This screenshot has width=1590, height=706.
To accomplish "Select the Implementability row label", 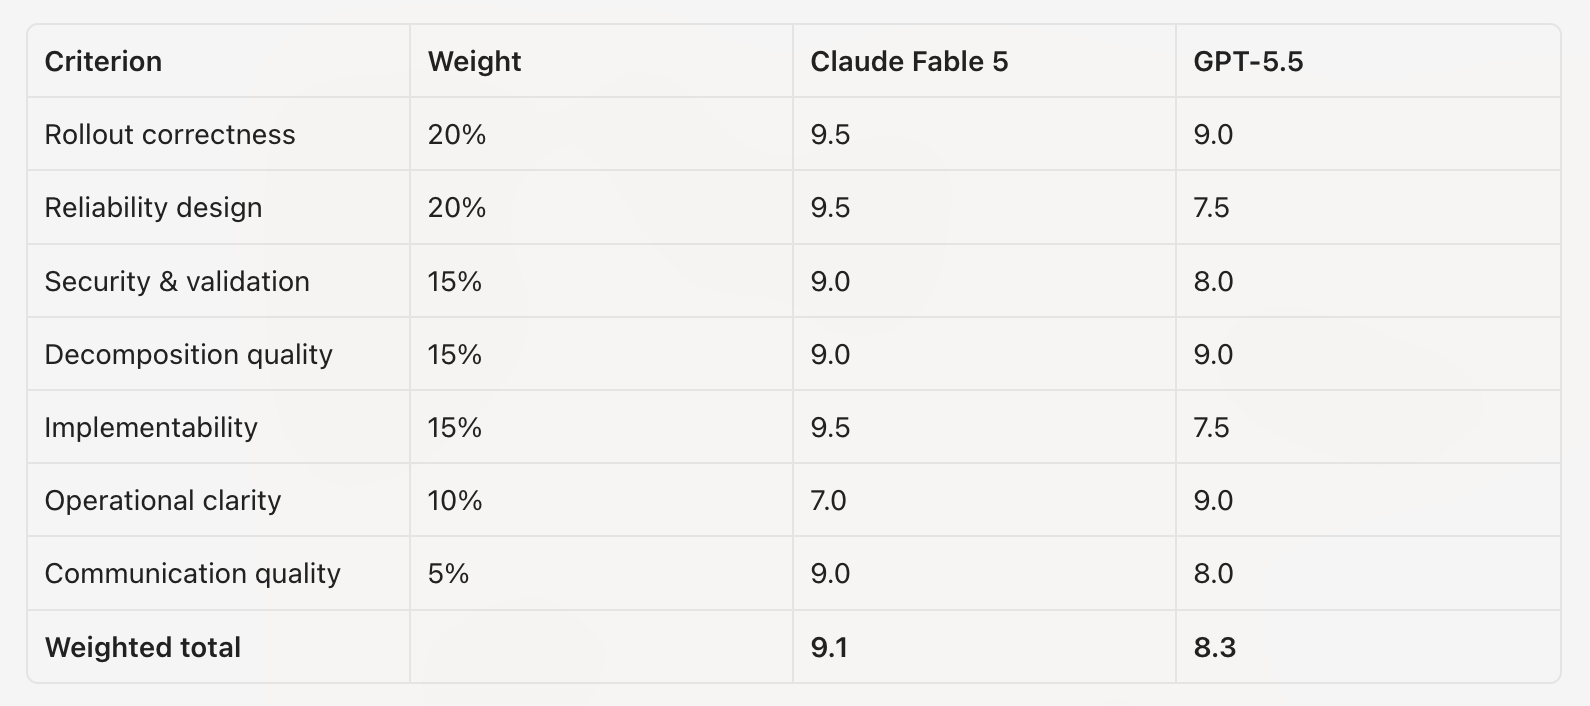I will point(151,427).
